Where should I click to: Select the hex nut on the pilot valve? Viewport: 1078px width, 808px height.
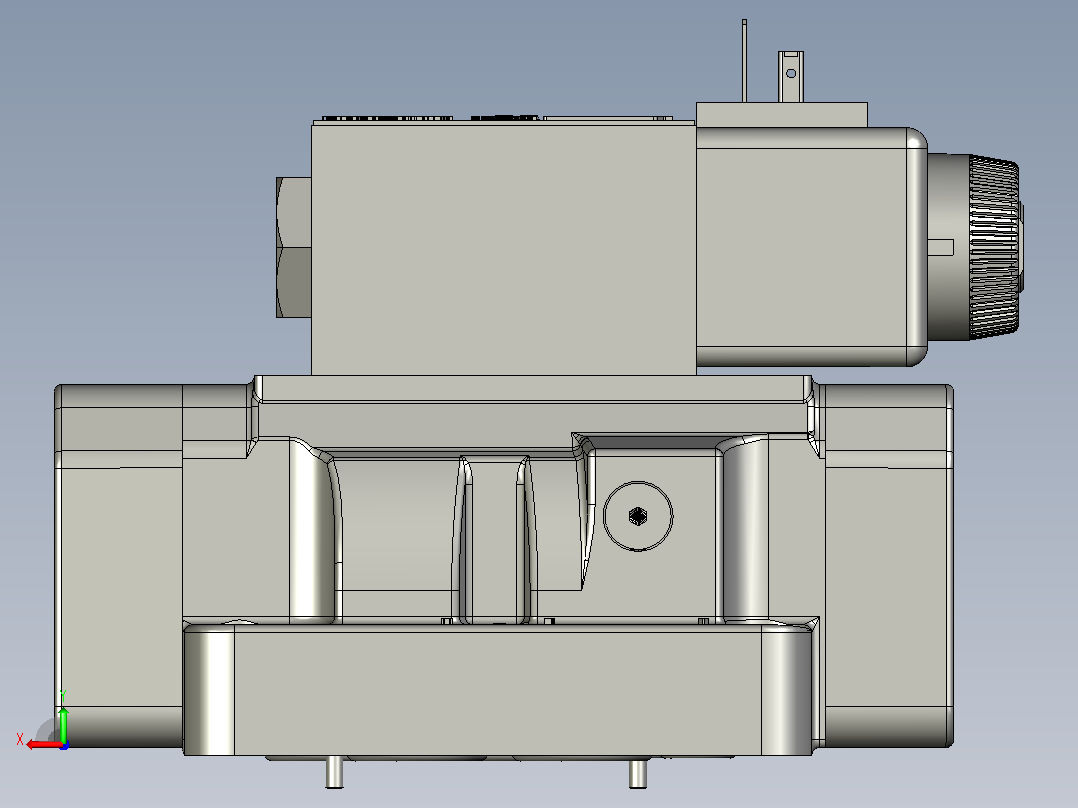[294, 248]
